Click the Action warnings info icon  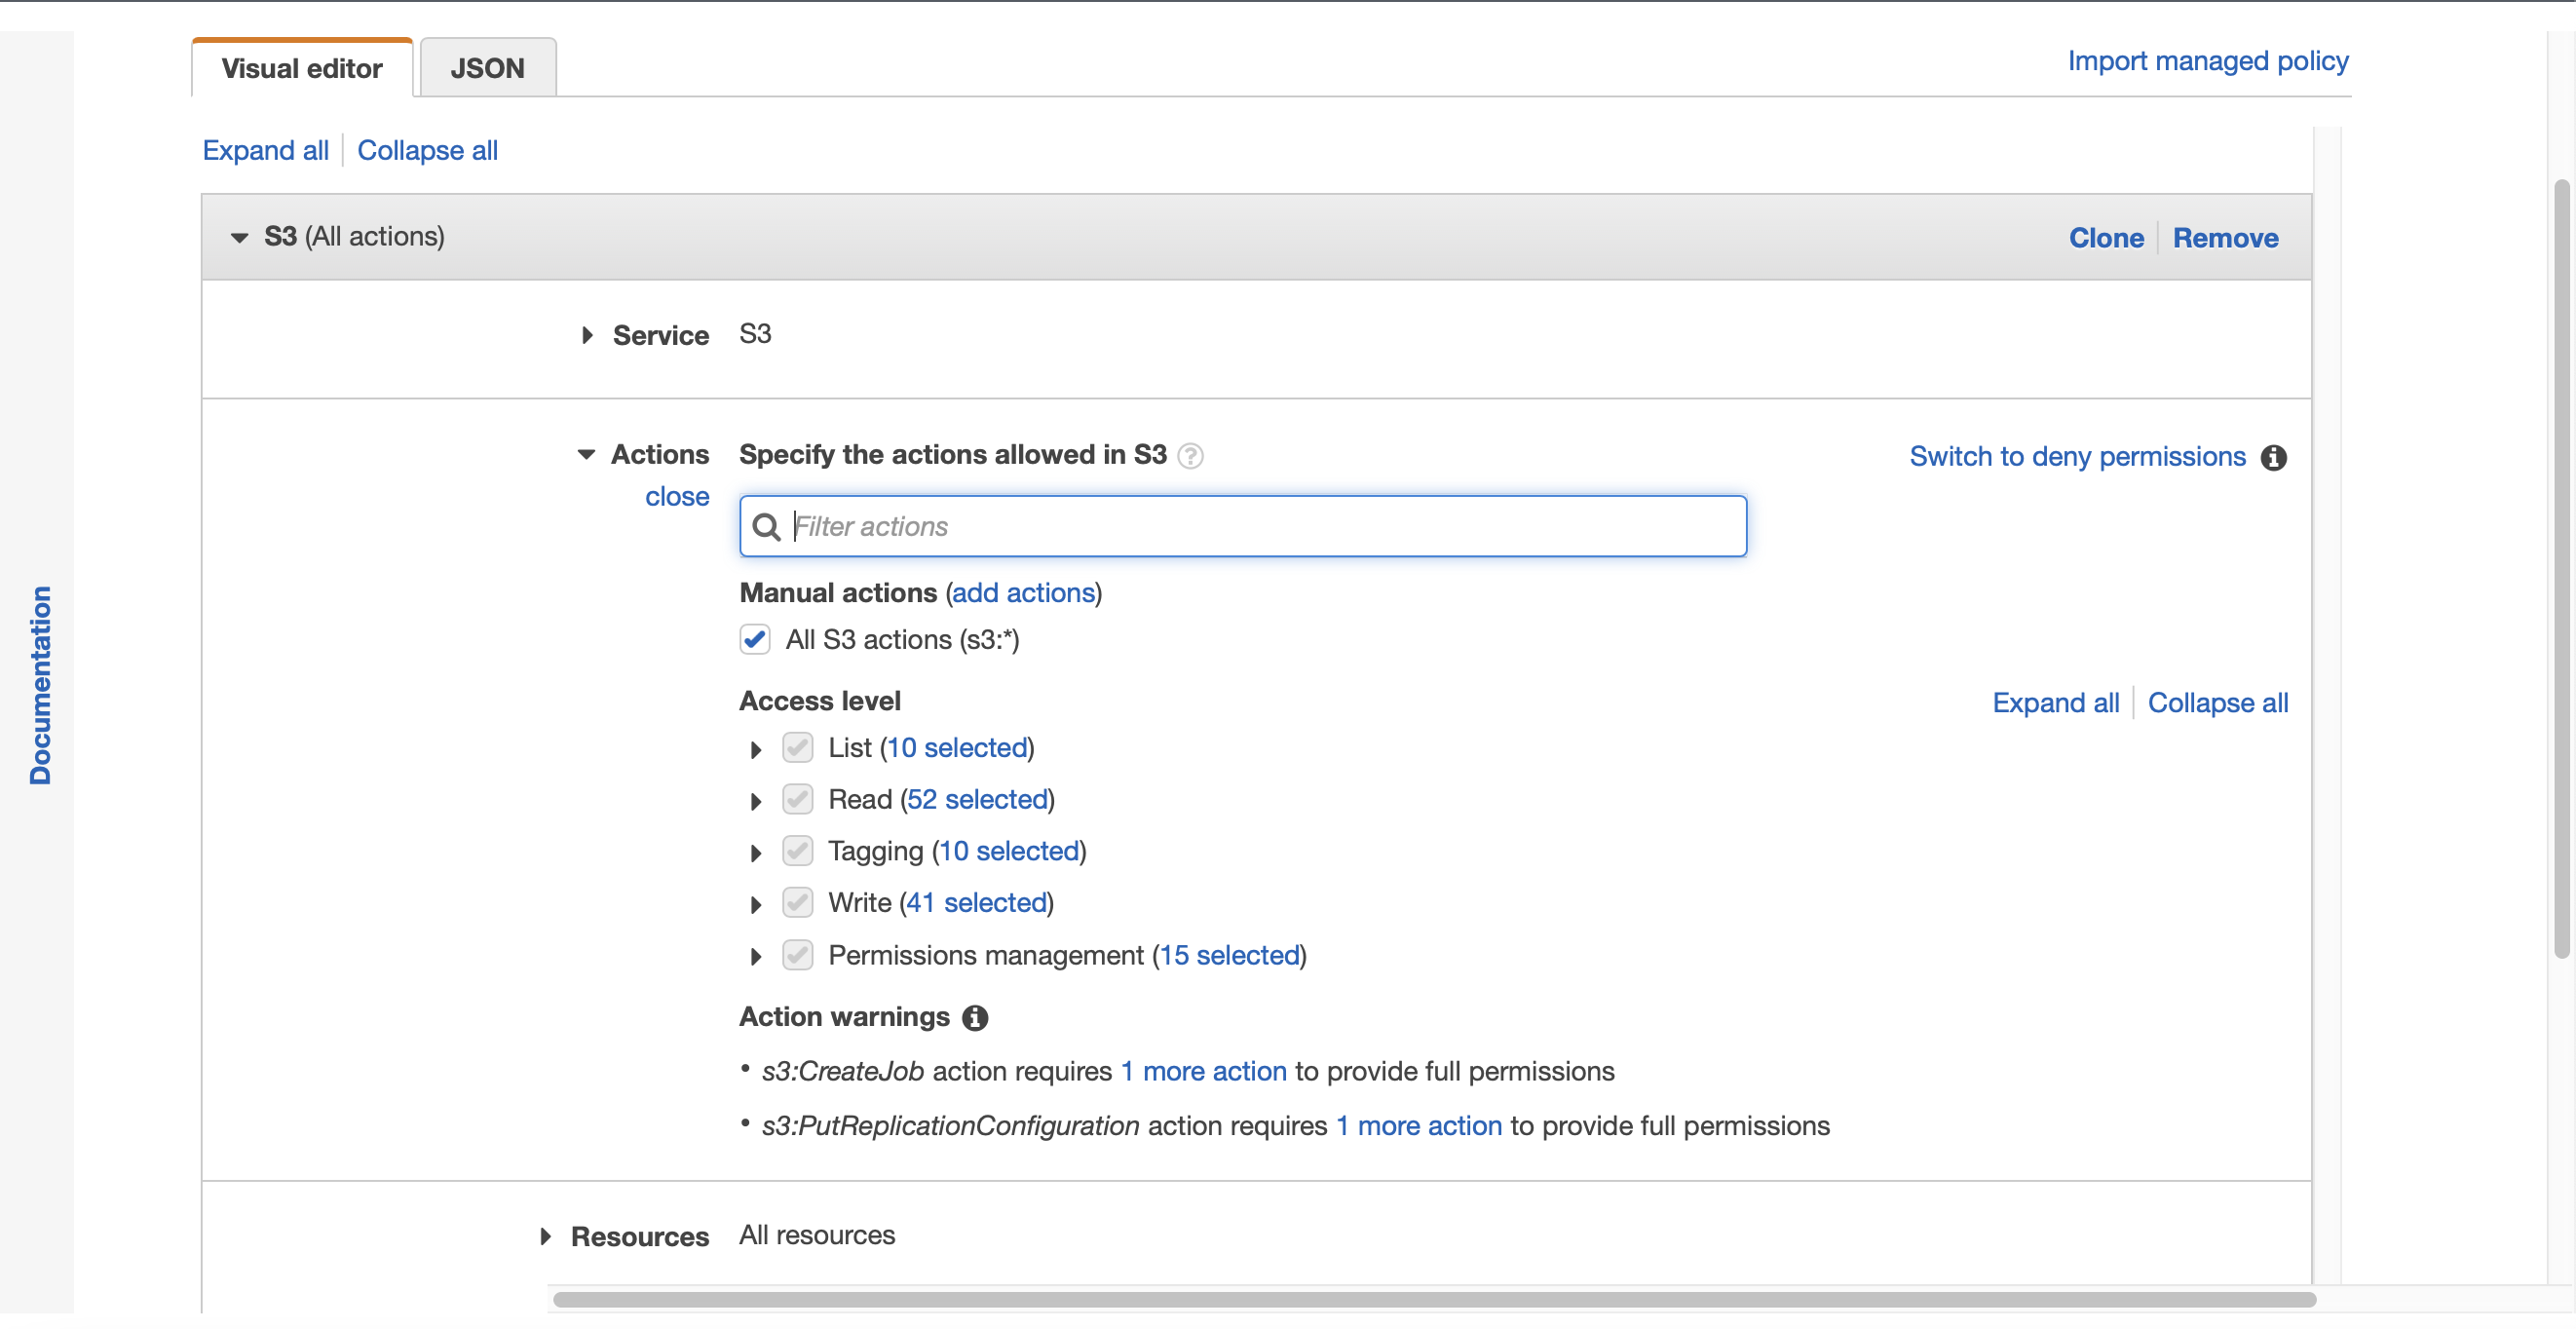[x=975, y=1018]
